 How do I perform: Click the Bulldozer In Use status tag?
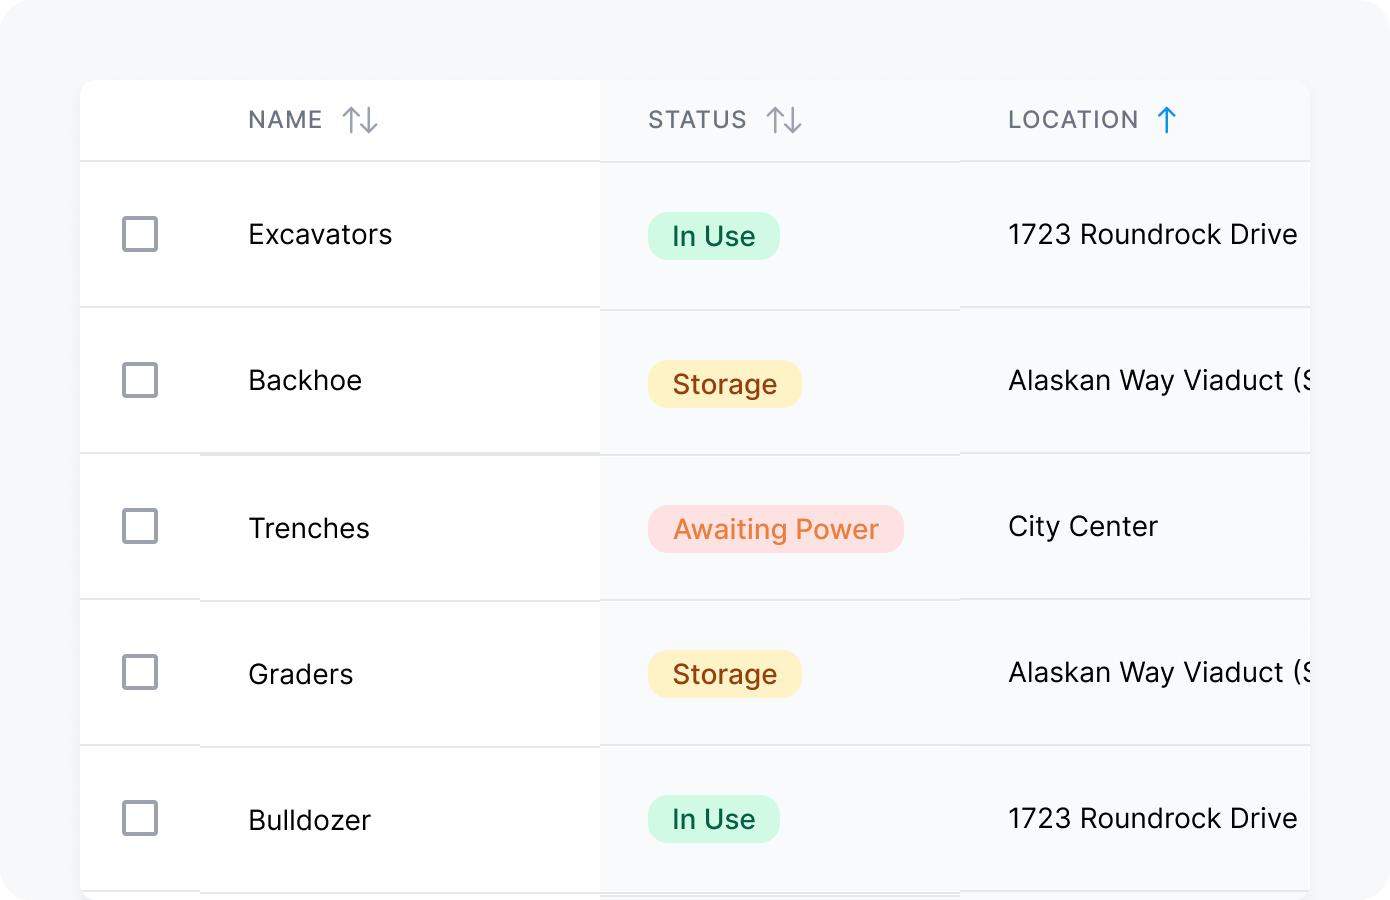[x=713, y=819]
